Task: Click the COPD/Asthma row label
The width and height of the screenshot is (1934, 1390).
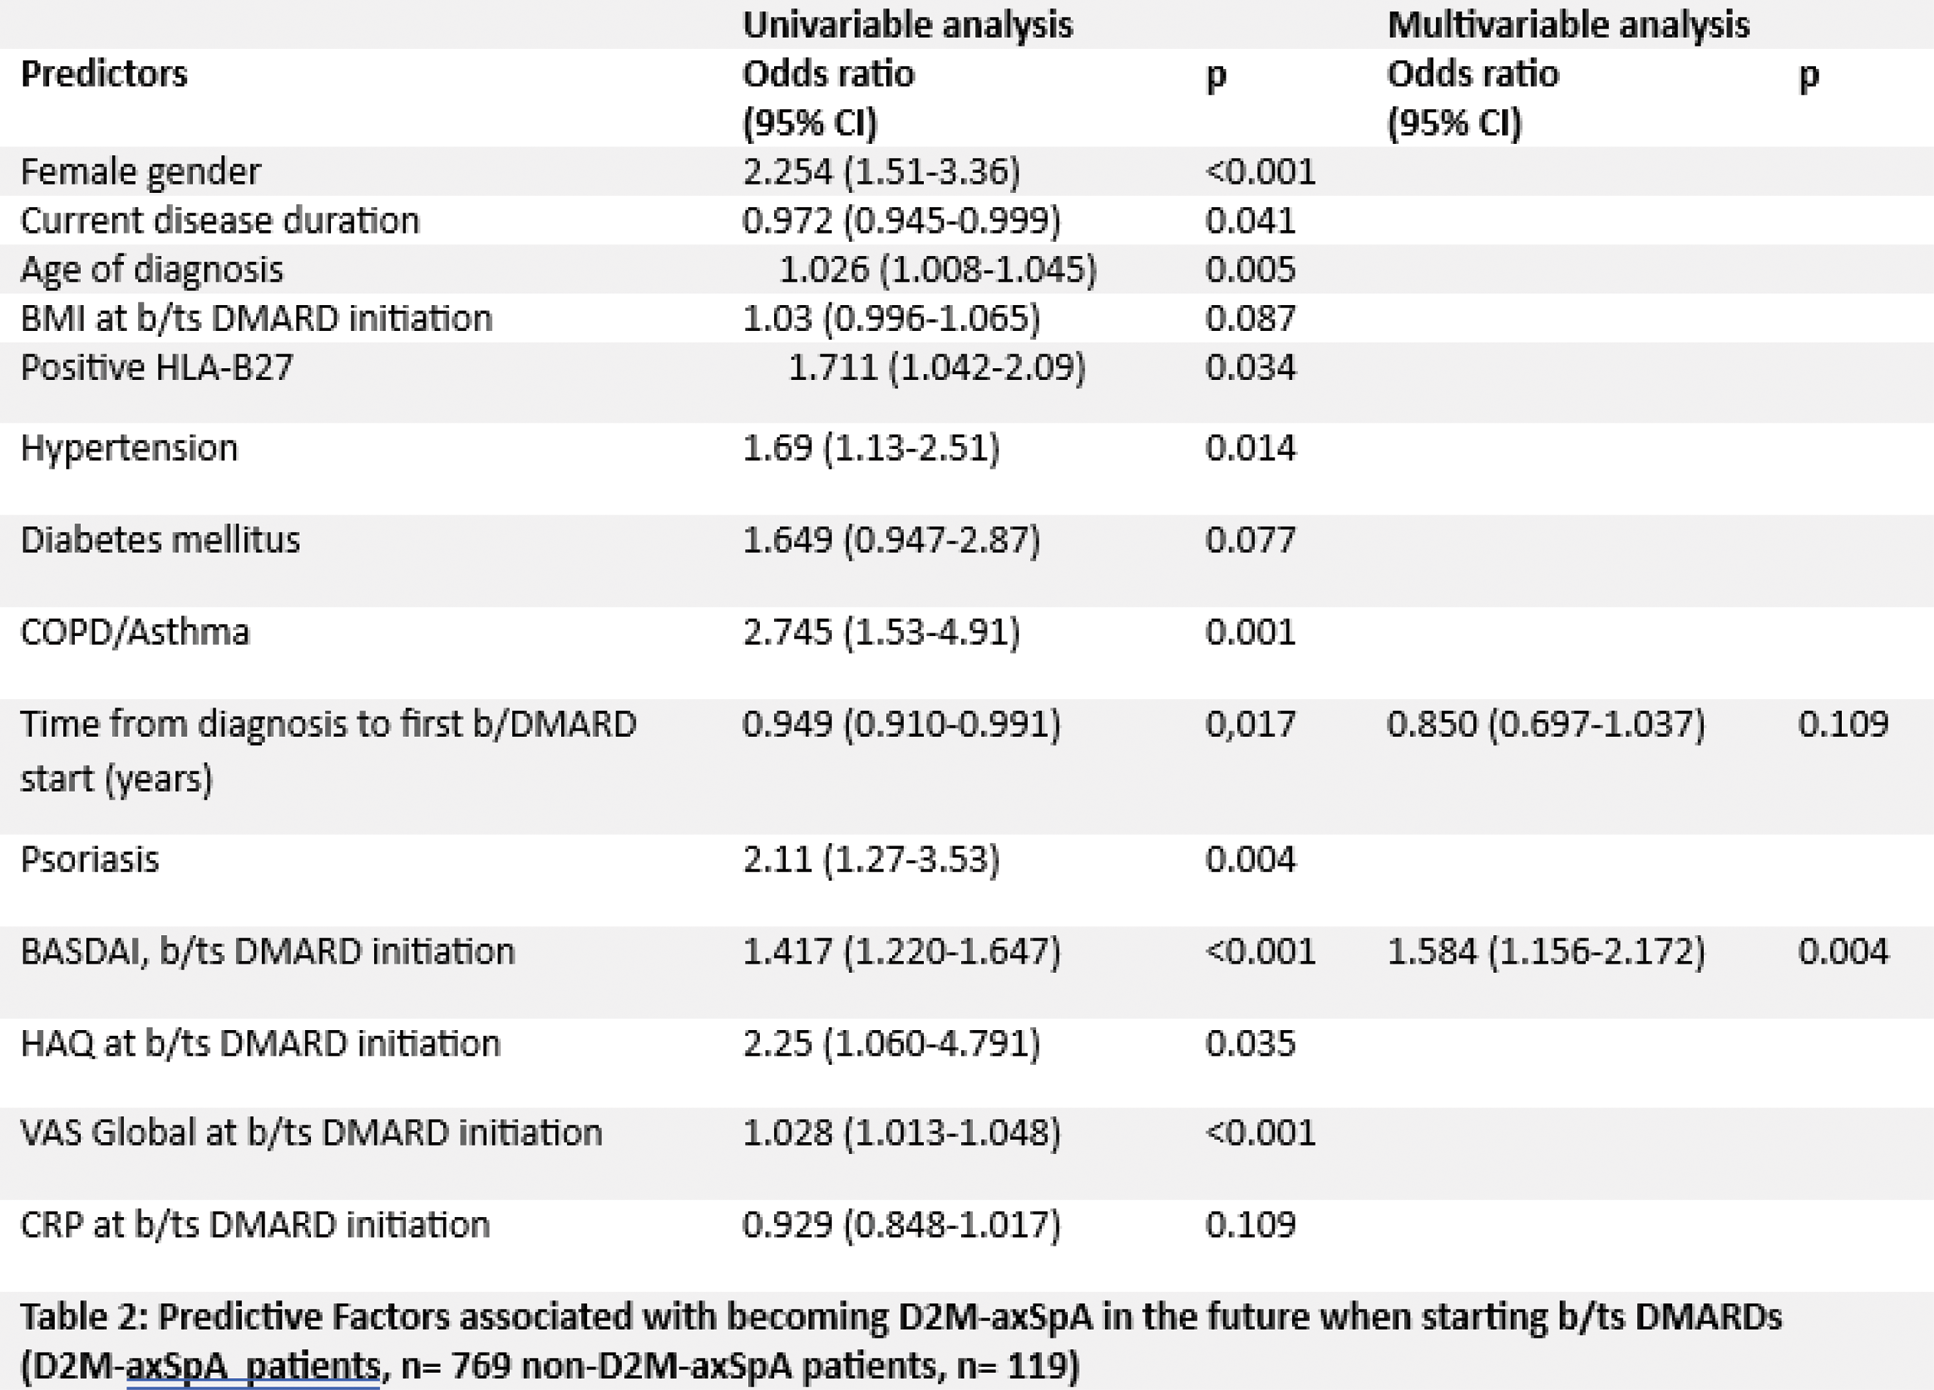Action: pyautogui.click(x=135, y=632)
